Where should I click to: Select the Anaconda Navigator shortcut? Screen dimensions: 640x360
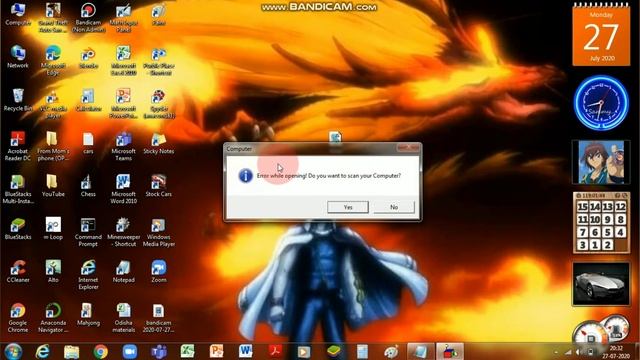pos(53,318)
